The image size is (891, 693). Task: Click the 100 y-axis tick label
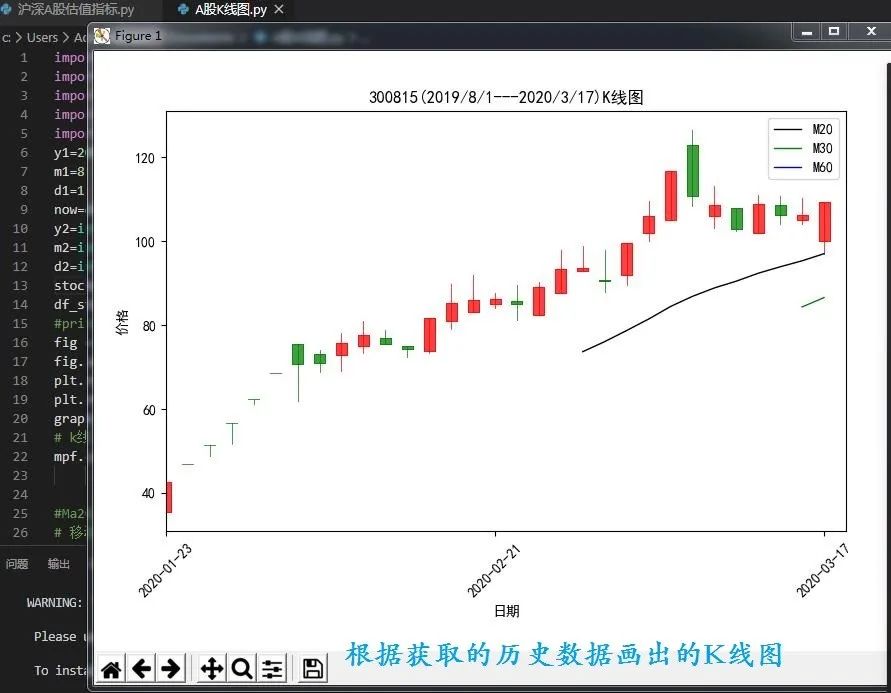(x=145, y=242)
